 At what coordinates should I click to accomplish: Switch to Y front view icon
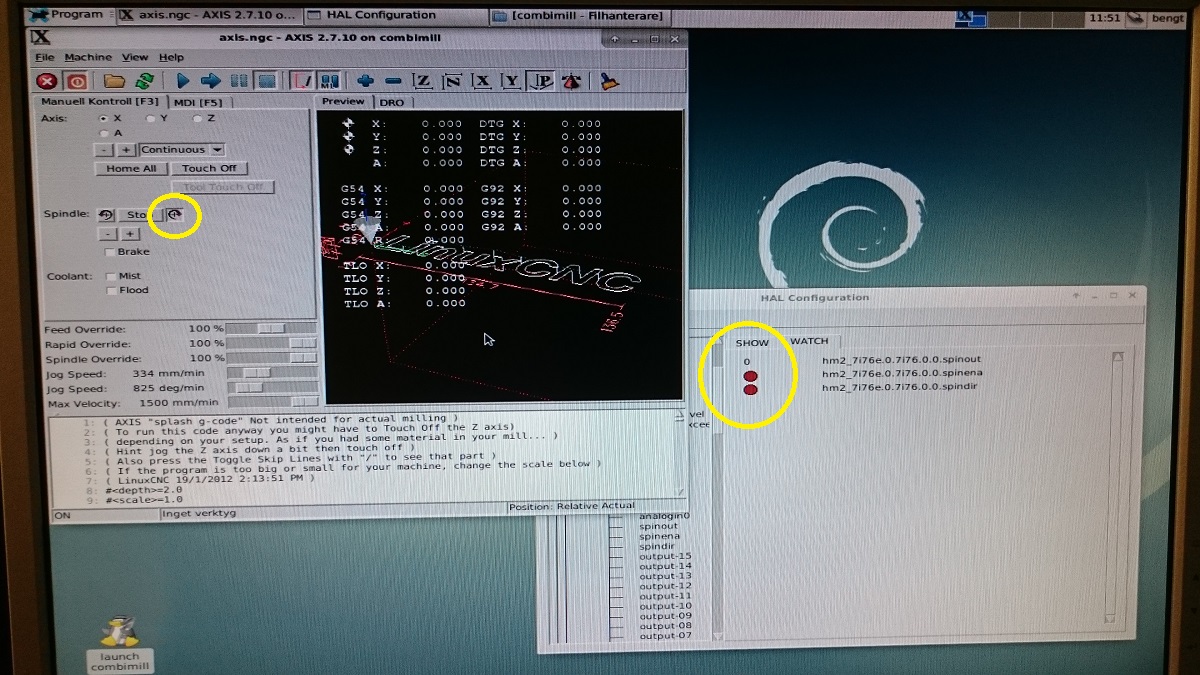[x=511, y=81]
